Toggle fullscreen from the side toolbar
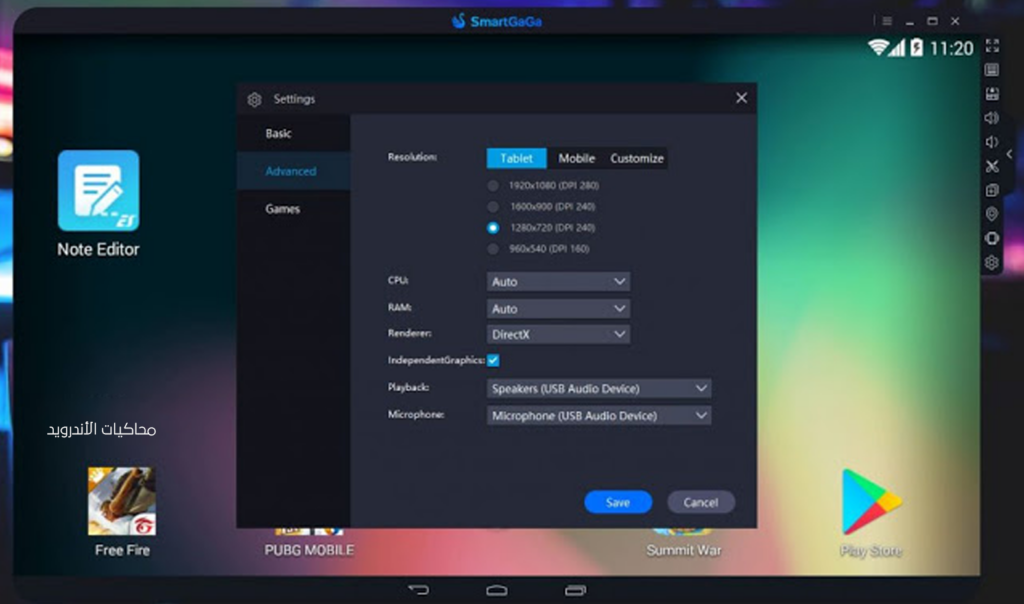This screenshot has width=1024, height=604. [992, 46]
